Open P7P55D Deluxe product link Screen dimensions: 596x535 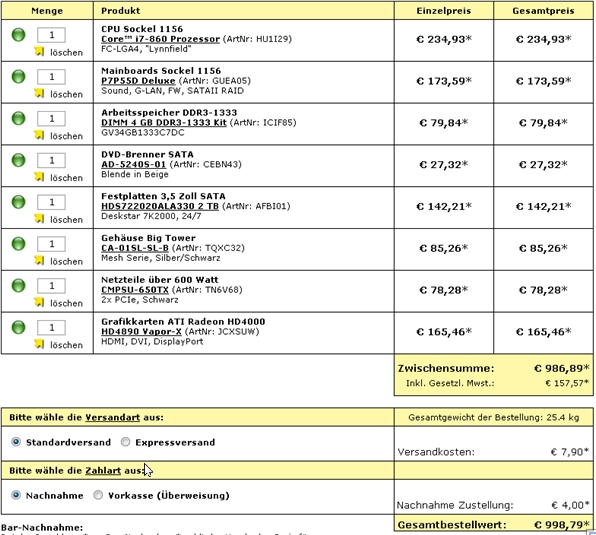(138, 81)
